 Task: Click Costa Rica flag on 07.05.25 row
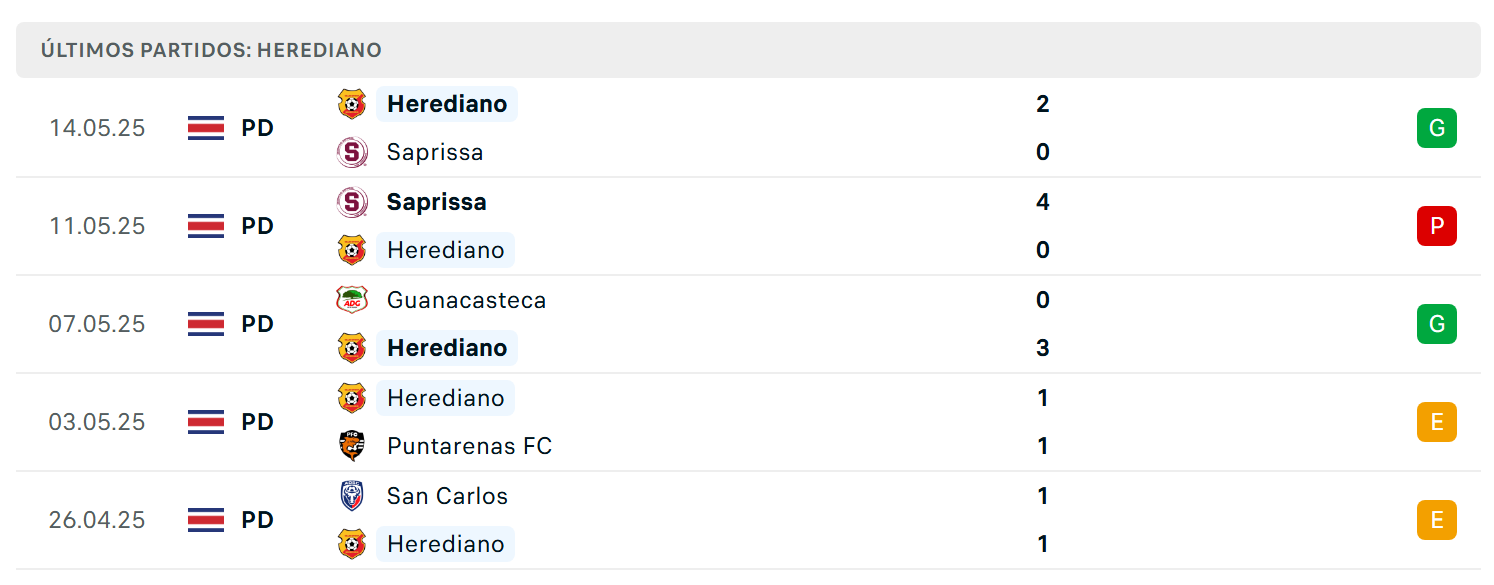point(206,324)
